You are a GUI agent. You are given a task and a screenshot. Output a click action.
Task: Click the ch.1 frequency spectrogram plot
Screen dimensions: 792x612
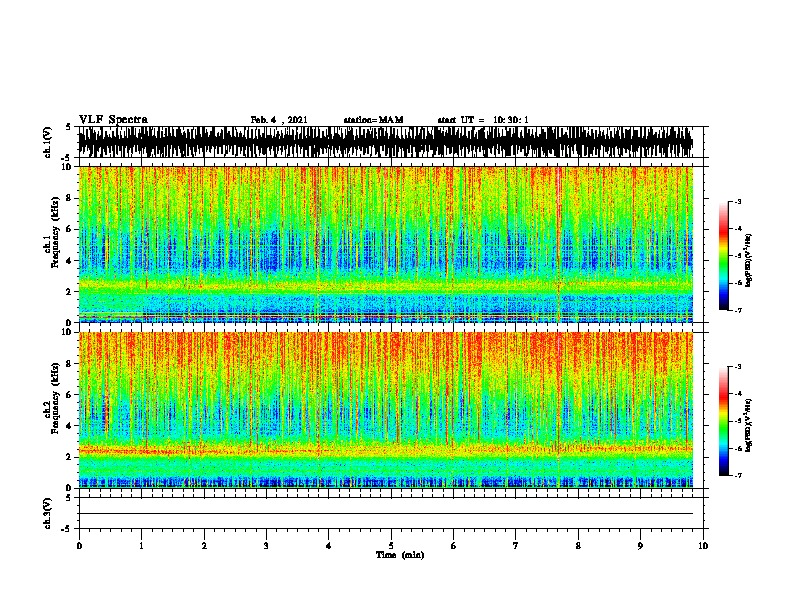386,244
